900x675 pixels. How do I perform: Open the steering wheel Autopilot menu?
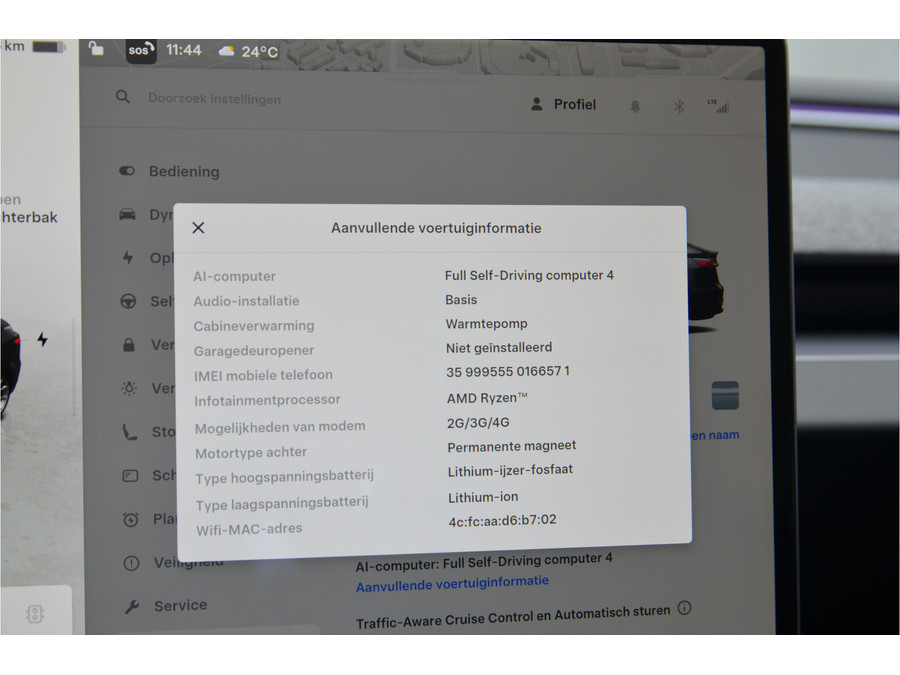(x=128, y=301)
